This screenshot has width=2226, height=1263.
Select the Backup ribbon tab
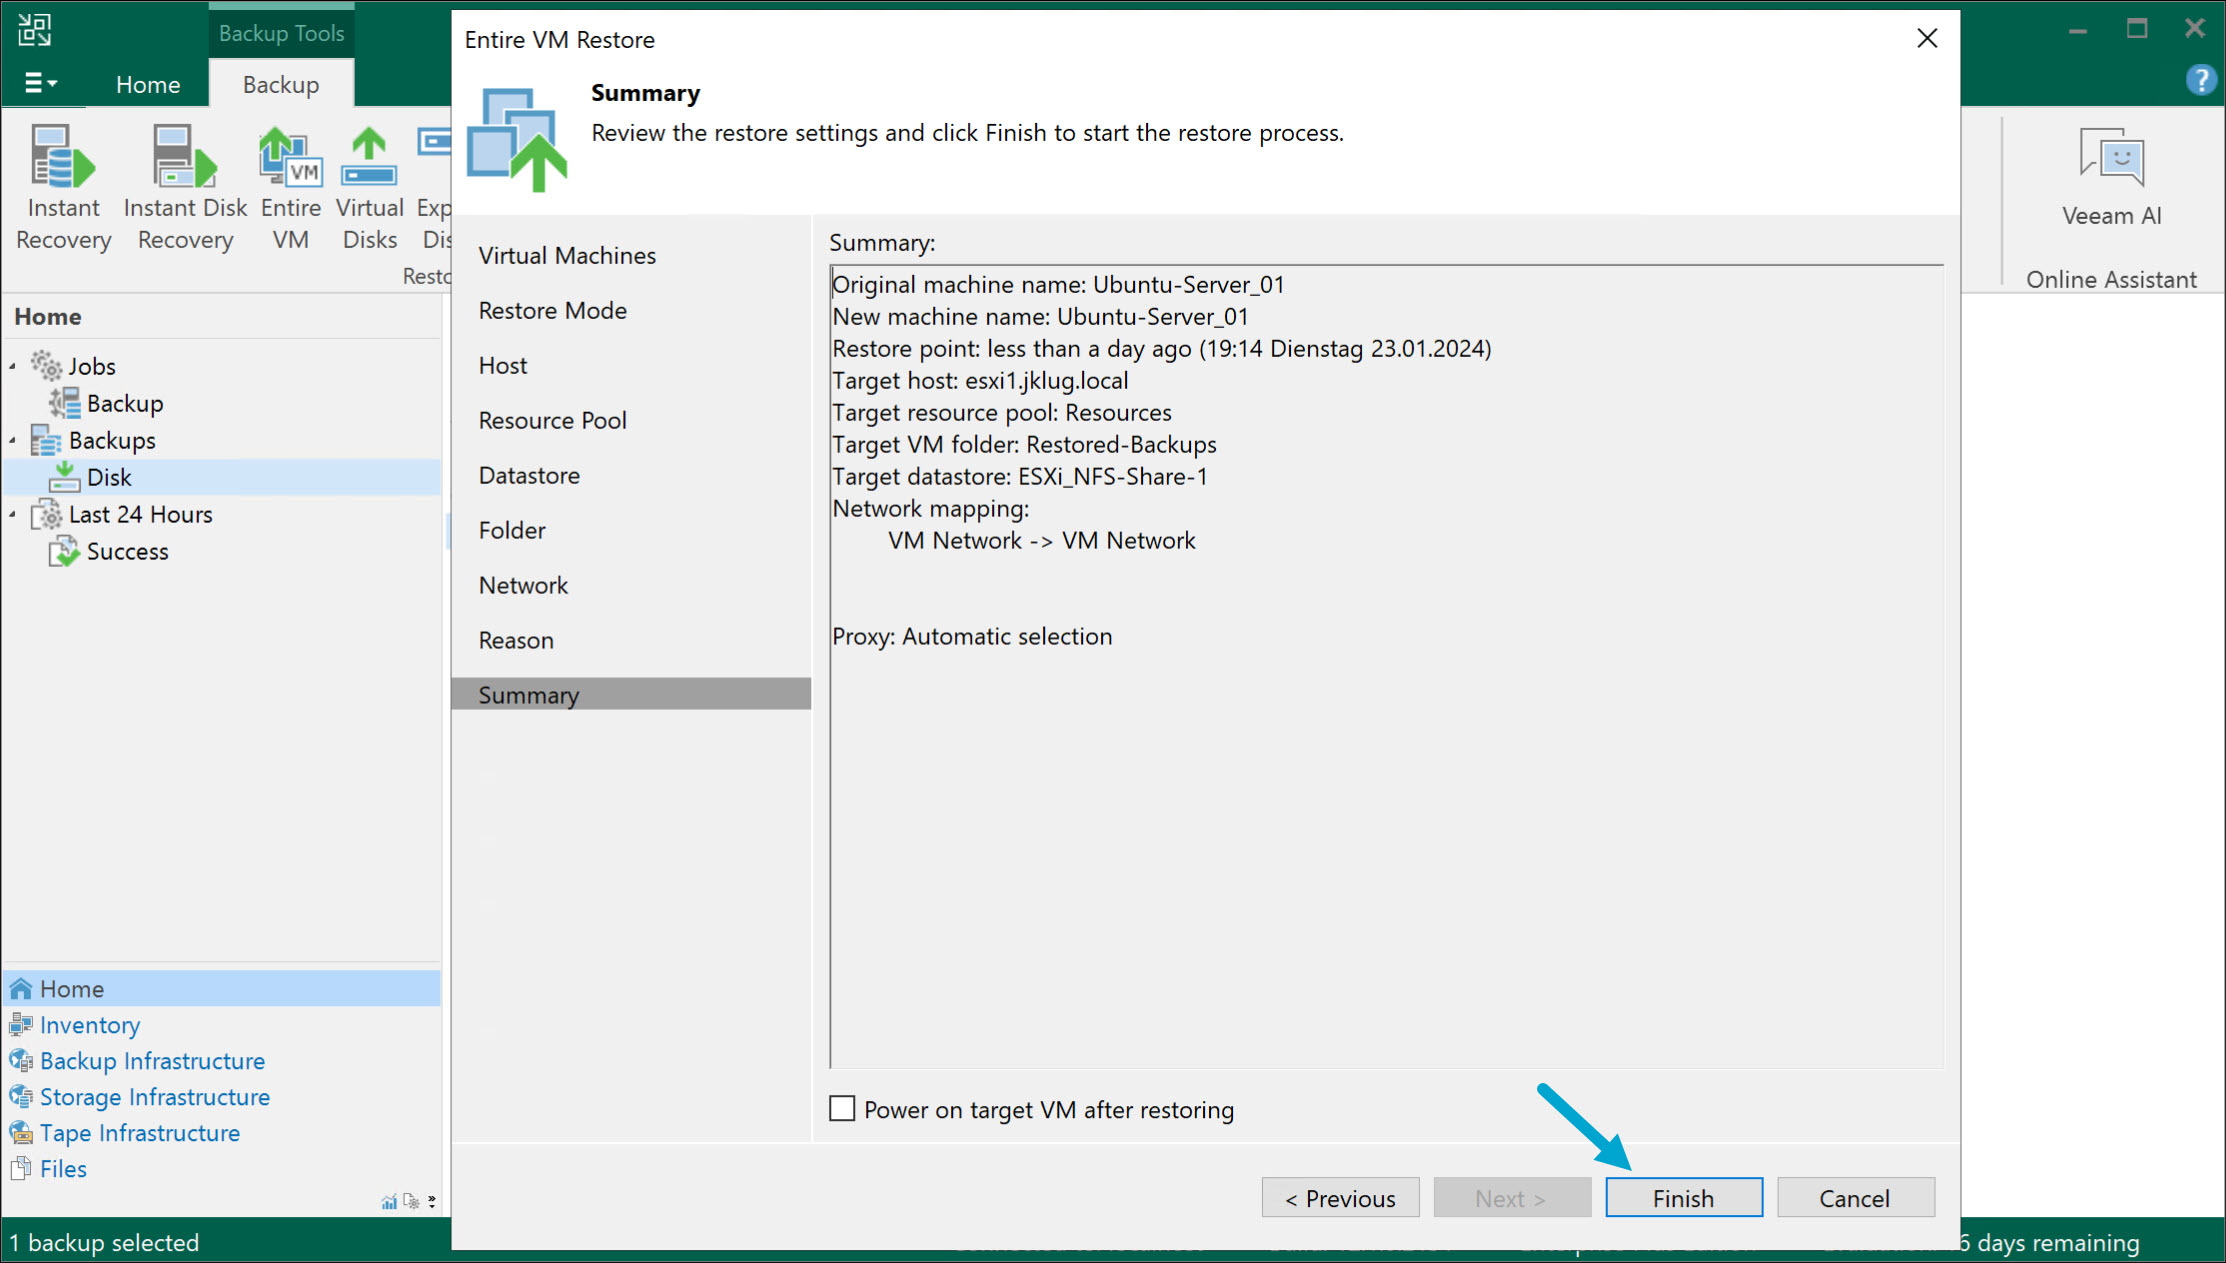tap(280, 85)
